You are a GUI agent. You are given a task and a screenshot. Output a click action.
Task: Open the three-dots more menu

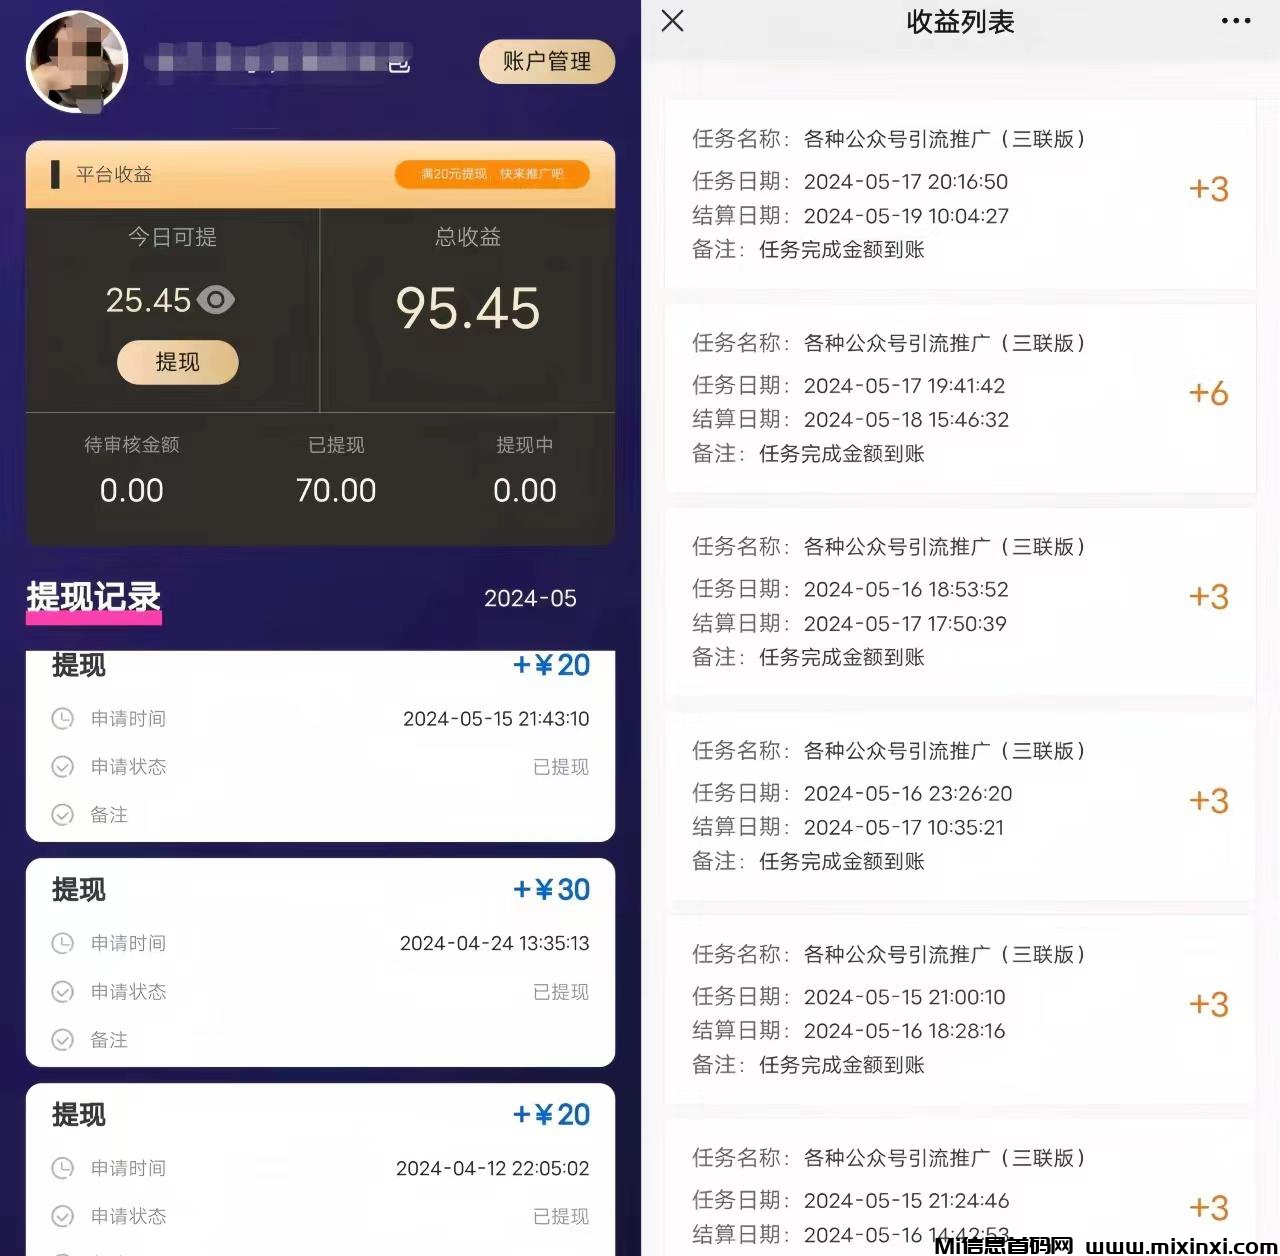(1236, 21)
